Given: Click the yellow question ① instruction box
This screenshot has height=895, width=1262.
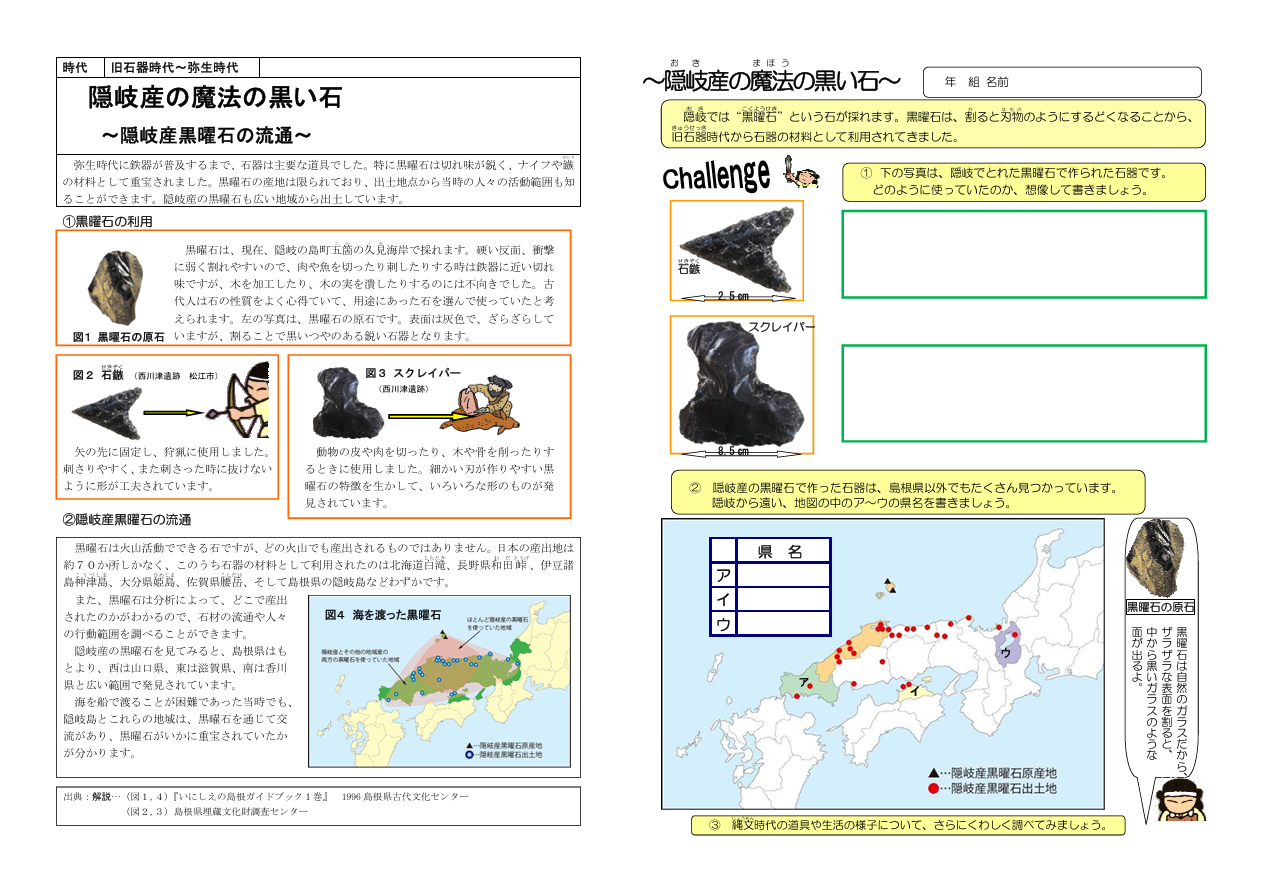Looking at the screenshot, I should click(x=1025, y=182).
